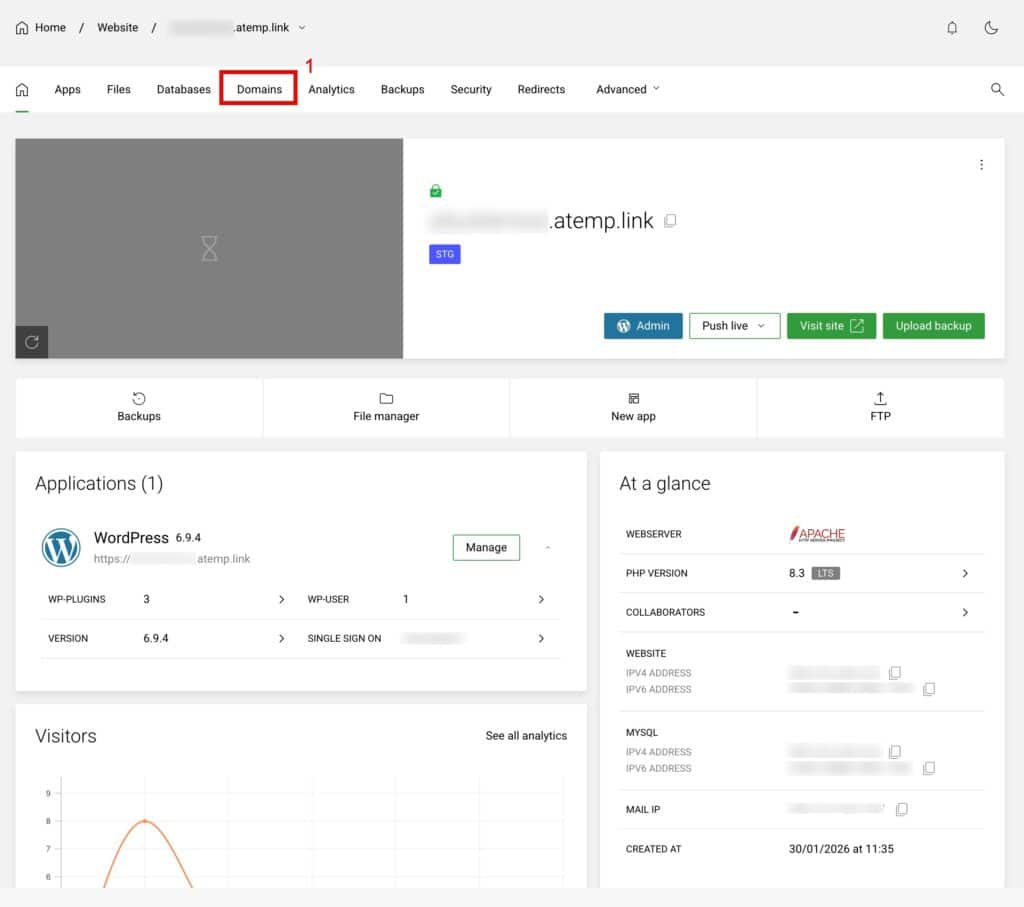Toggle dark mode moon icon

991,27
